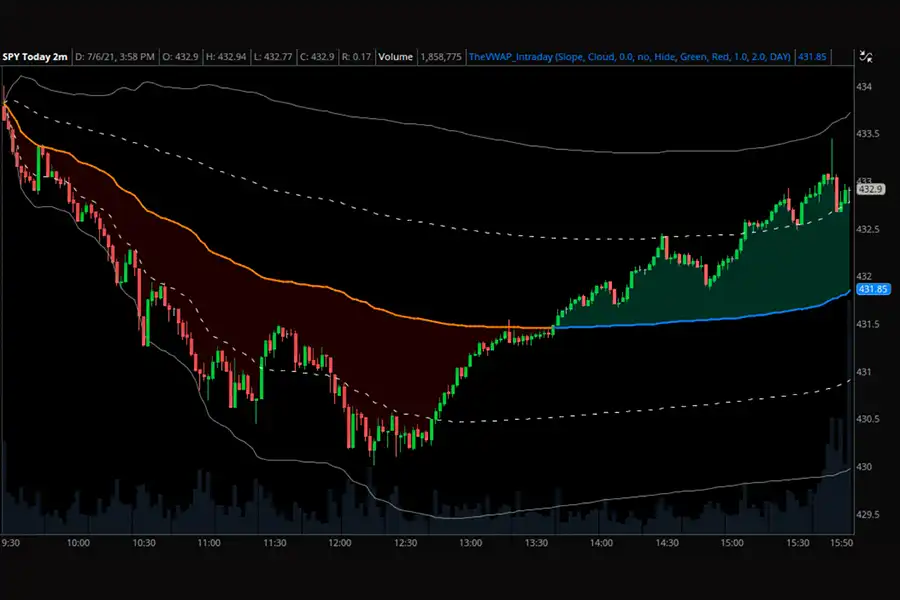This screenshot has width=900, height=600.
Task: Open the Volume study label
Action: (x=395, y=57)
